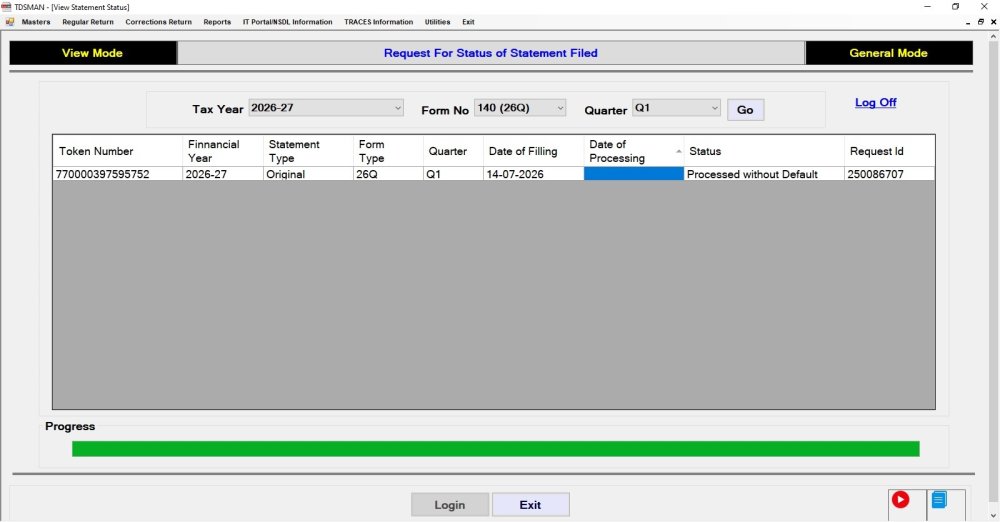Image resolution: width=1000 pixels, height=522 pixels.
Task: Click the Log Off link
Action: [x=875, y=102]
